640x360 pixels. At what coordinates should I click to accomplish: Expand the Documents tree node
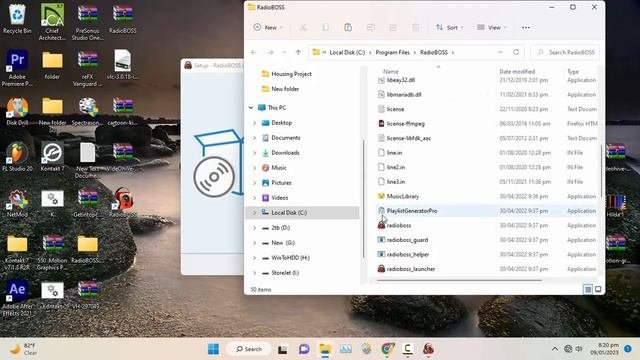click(254, 138)
